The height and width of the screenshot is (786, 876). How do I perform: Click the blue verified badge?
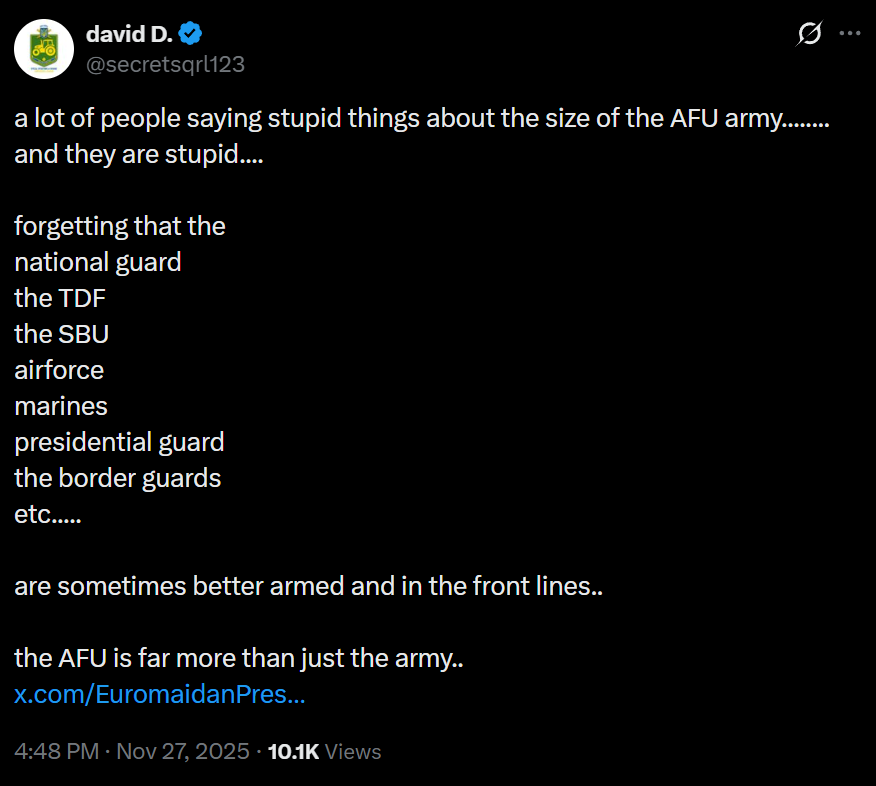pos(191,35)
